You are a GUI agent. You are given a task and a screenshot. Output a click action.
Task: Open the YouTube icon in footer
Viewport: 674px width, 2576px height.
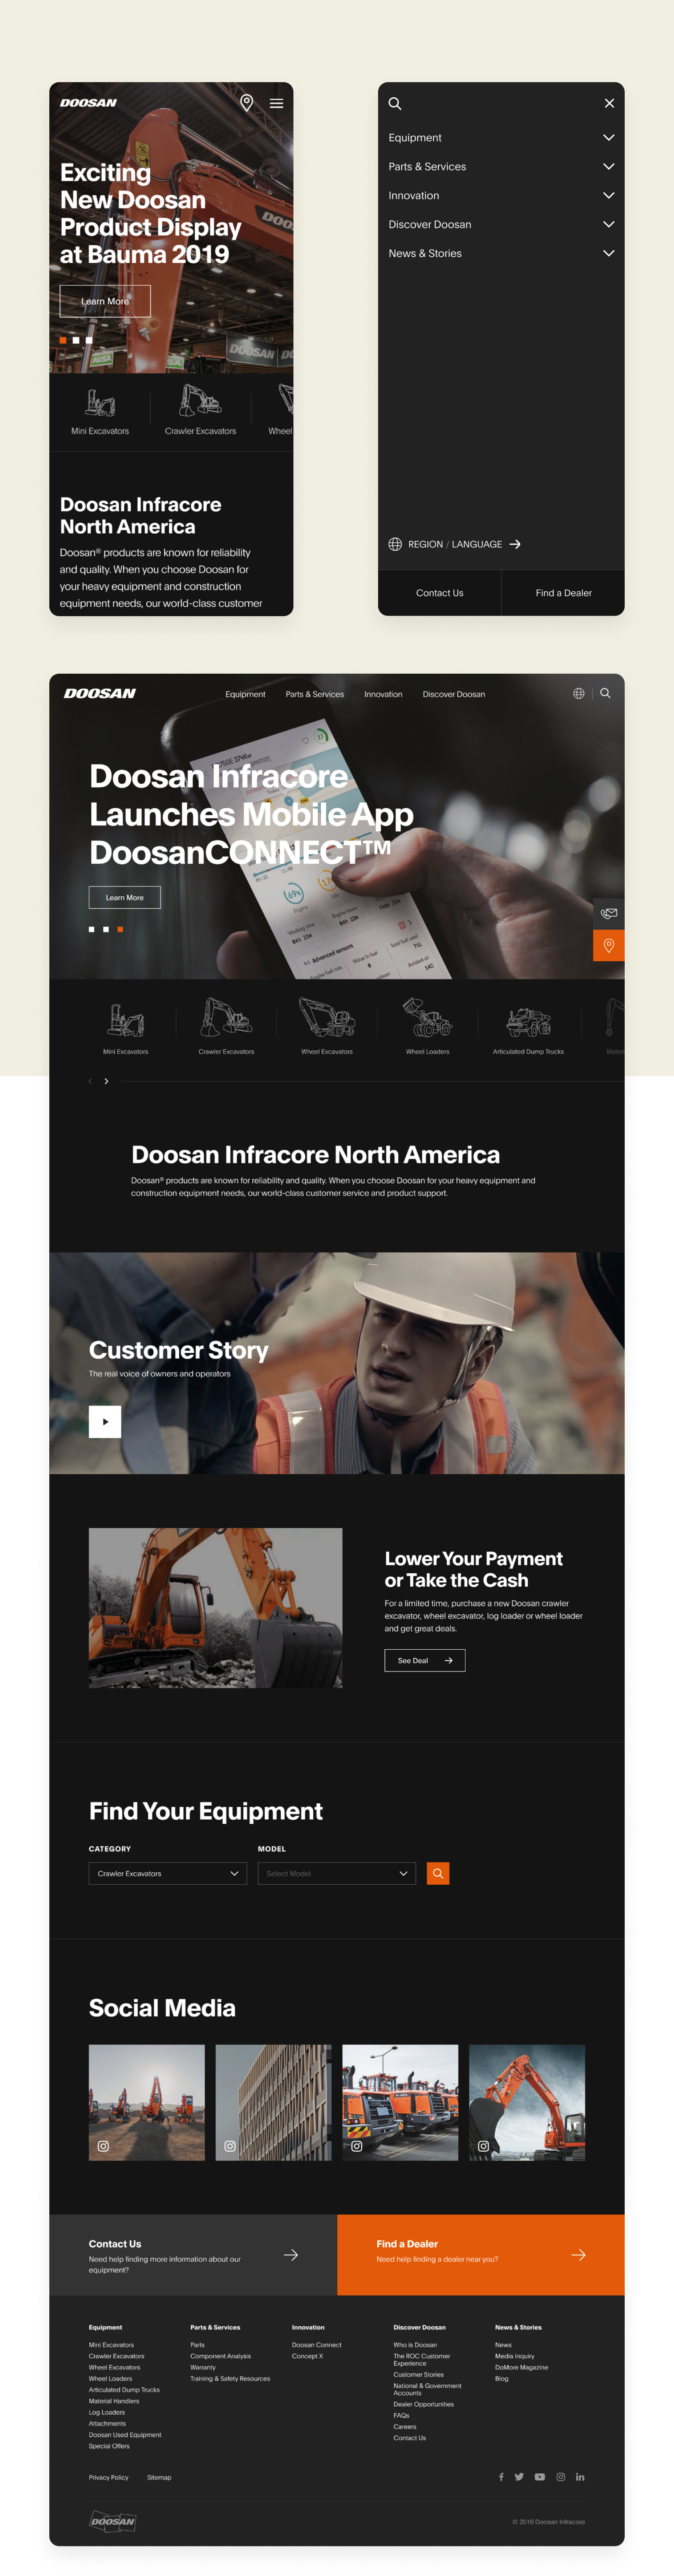539,2477
